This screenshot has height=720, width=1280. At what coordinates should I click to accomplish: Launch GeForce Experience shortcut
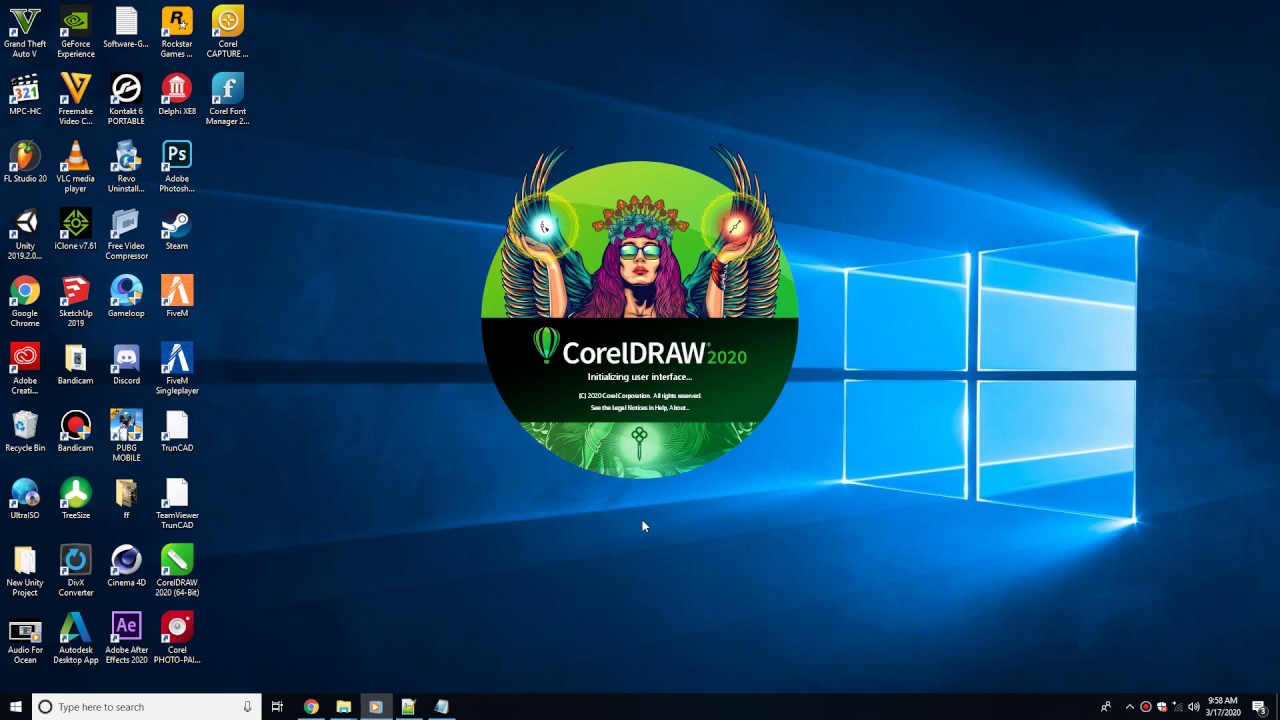(76, 32)
